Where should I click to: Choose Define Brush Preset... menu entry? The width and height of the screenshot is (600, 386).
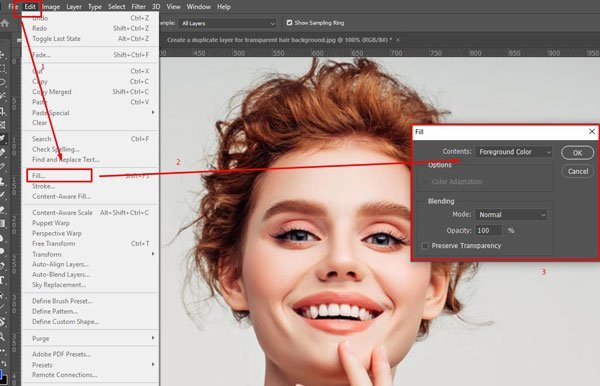pos(91,301)
